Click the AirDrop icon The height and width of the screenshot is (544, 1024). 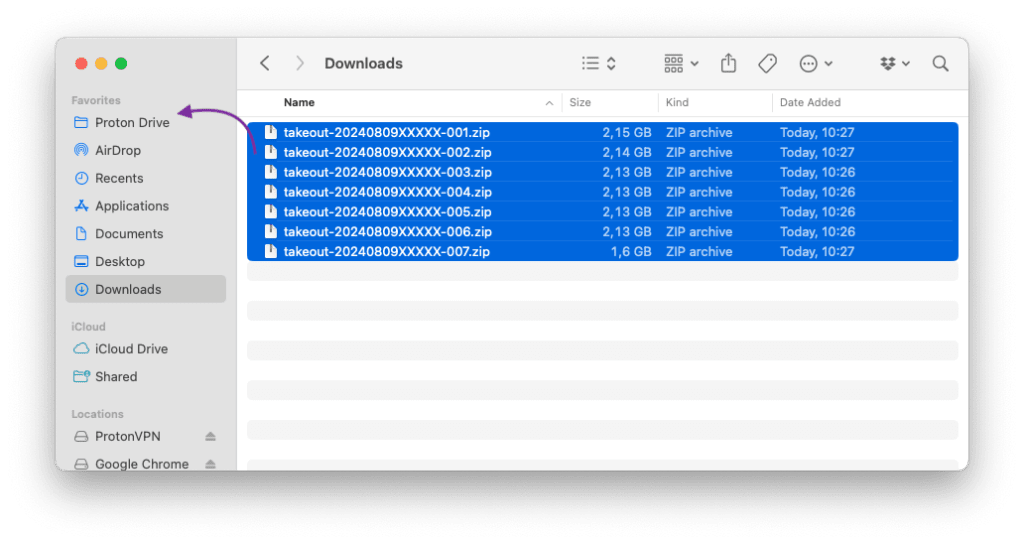pos(81,150)
